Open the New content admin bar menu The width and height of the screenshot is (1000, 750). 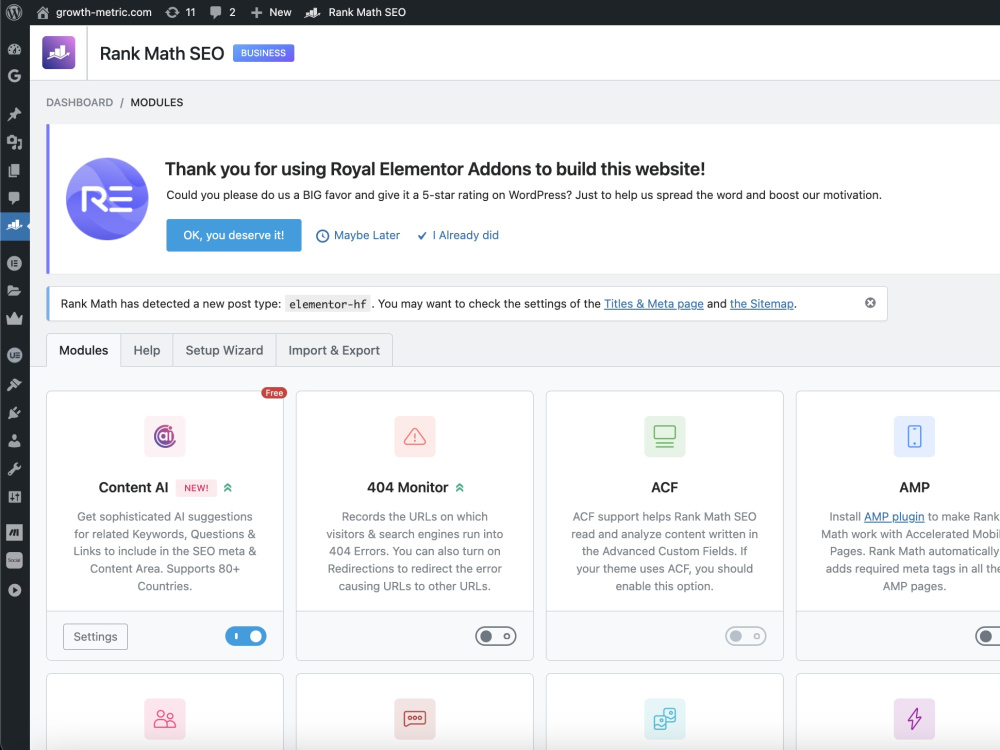[271, 12]
